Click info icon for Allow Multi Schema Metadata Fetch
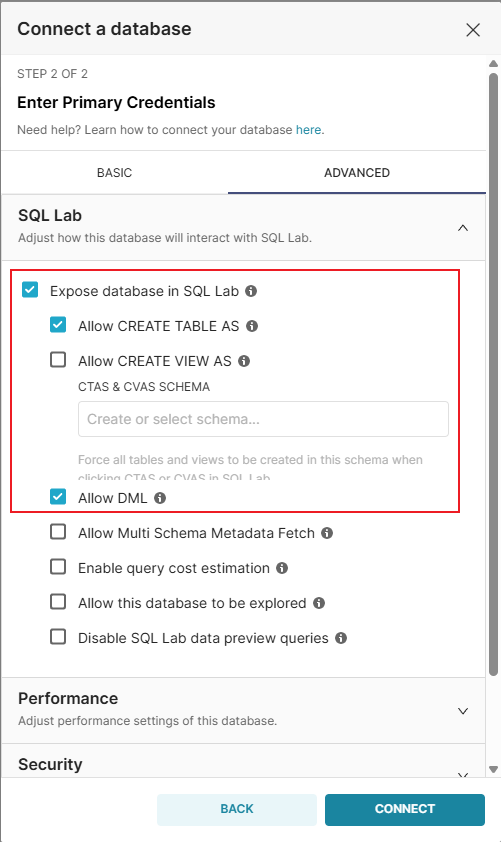The width and height of the screenshot is (501, 842). [327, 533]
